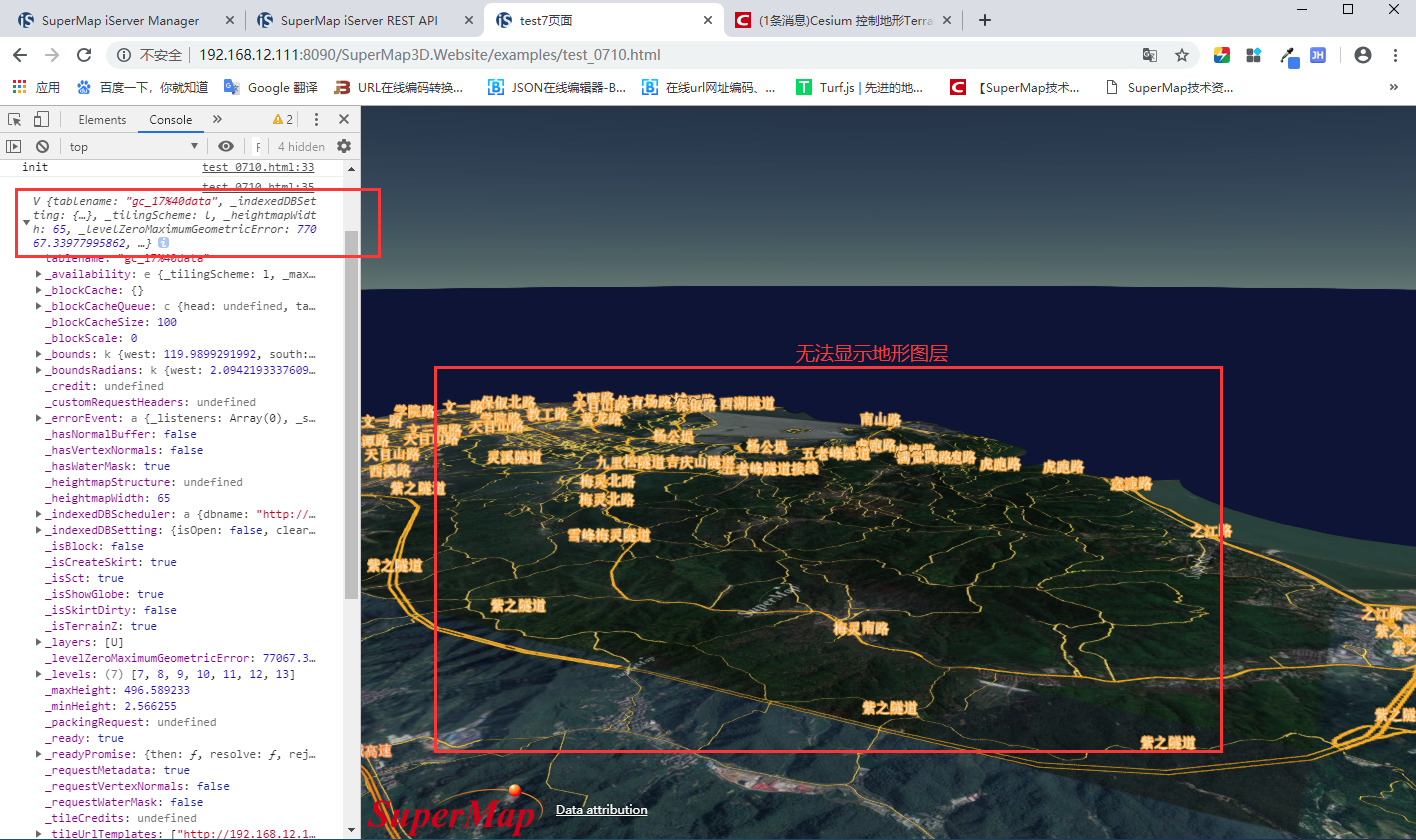Screen dimensions: 1416x840
Task: Click the browser forward arrow
Action: click(x=53, y=55)
